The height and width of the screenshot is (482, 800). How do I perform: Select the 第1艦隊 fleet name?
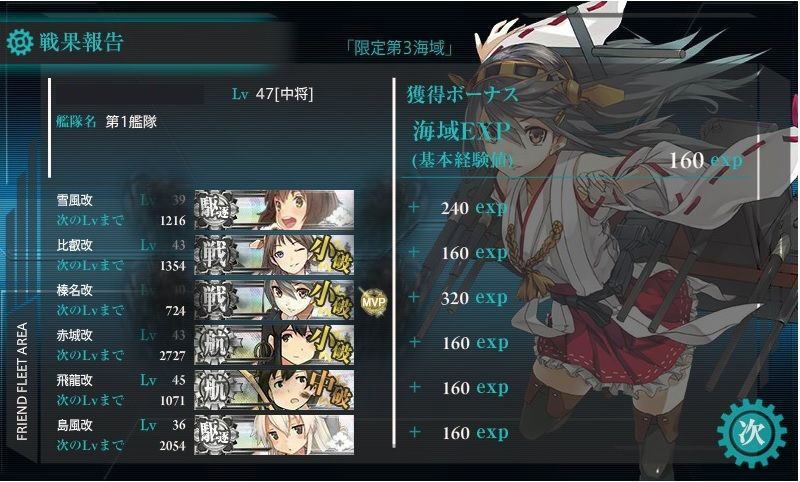tap(131, 122)
